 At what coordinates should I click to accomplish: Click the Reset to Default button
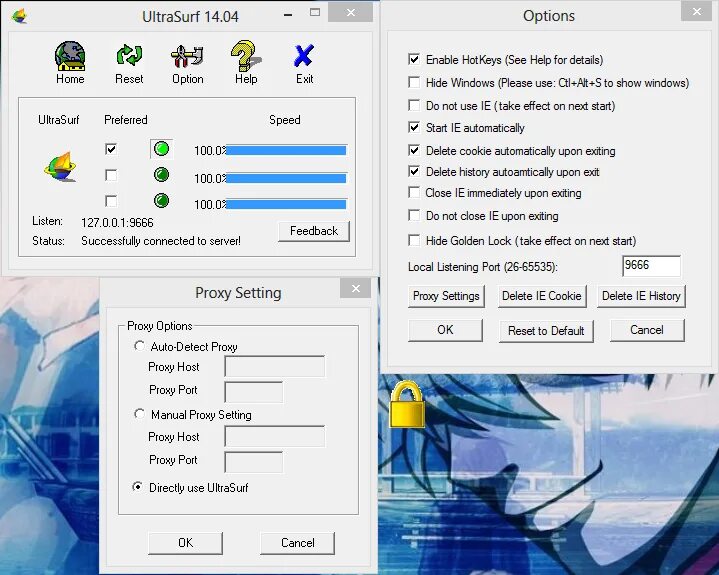tap(546, 331)
